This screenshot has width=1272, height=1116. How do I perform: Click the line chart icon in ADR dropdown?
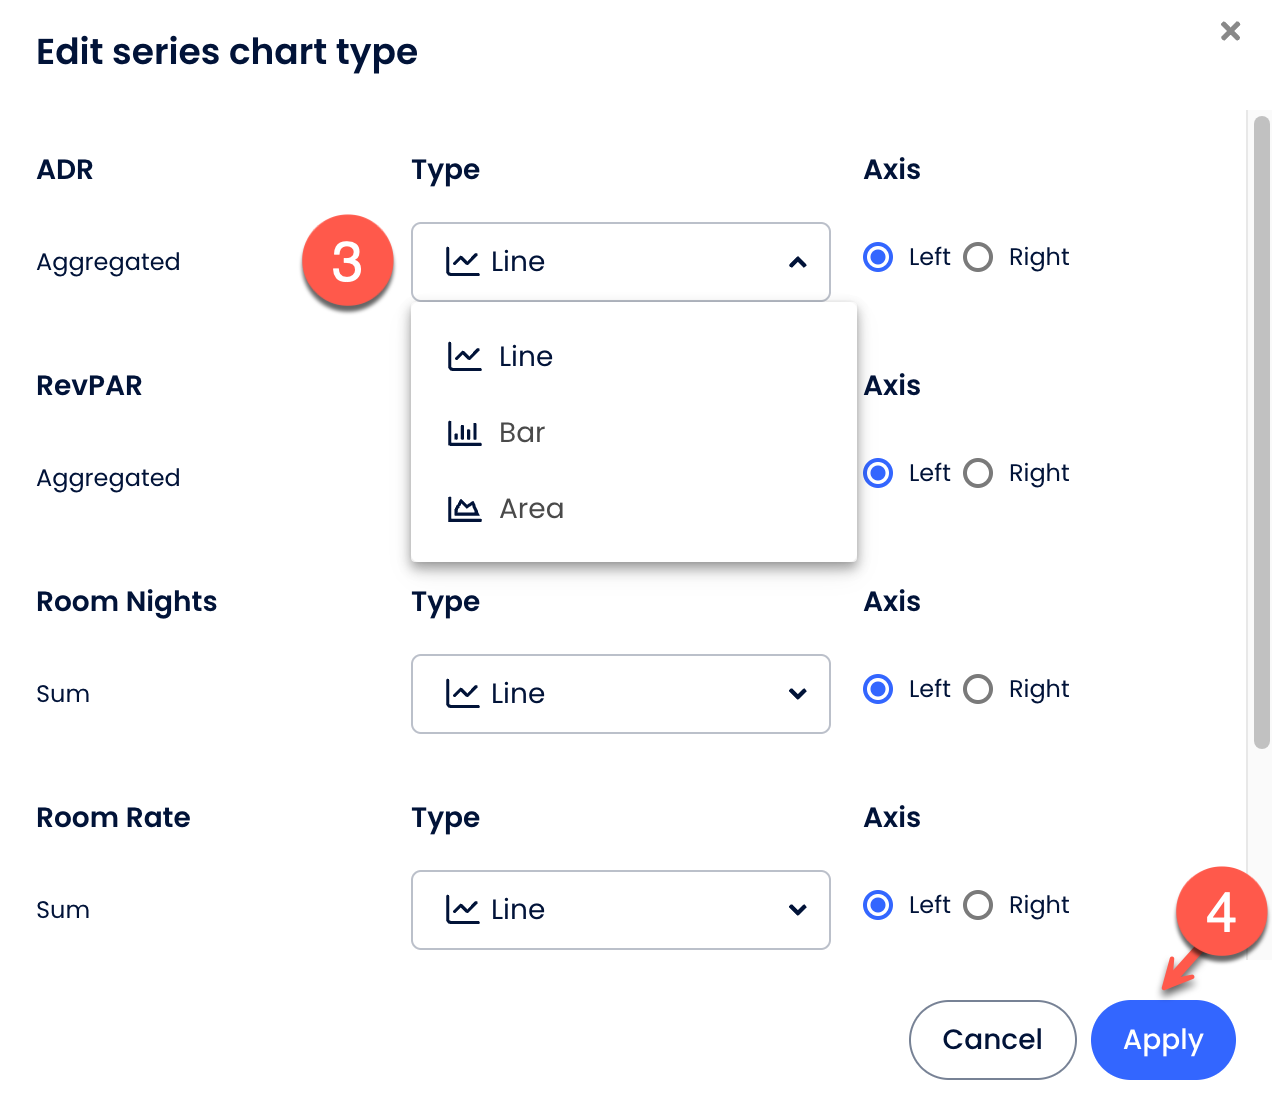(462, 262)
